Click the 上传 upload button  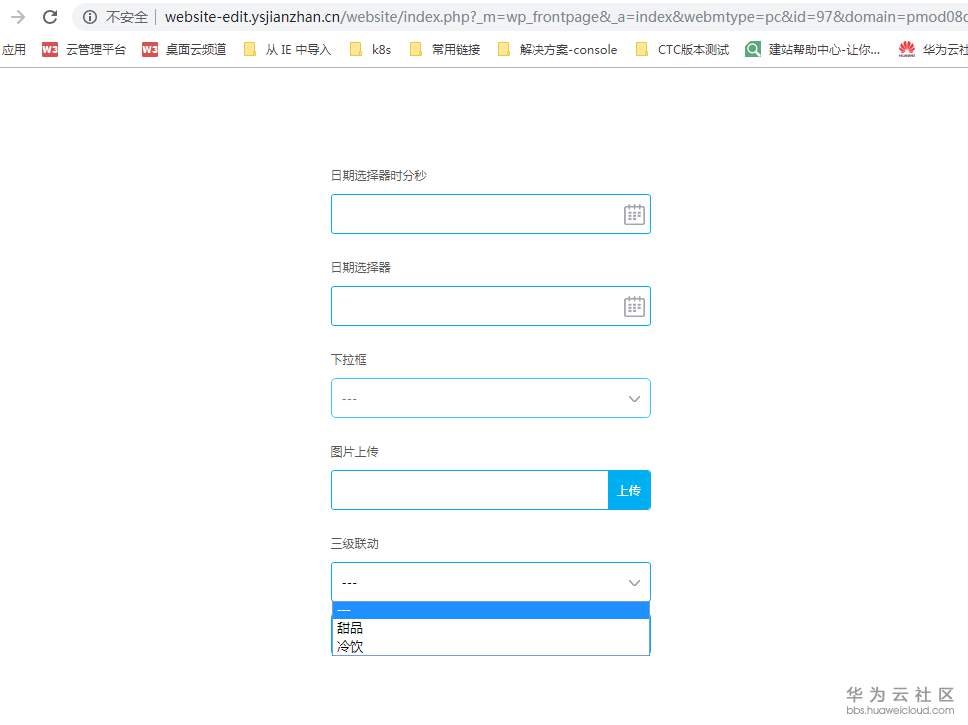click(x=629, y=490)
